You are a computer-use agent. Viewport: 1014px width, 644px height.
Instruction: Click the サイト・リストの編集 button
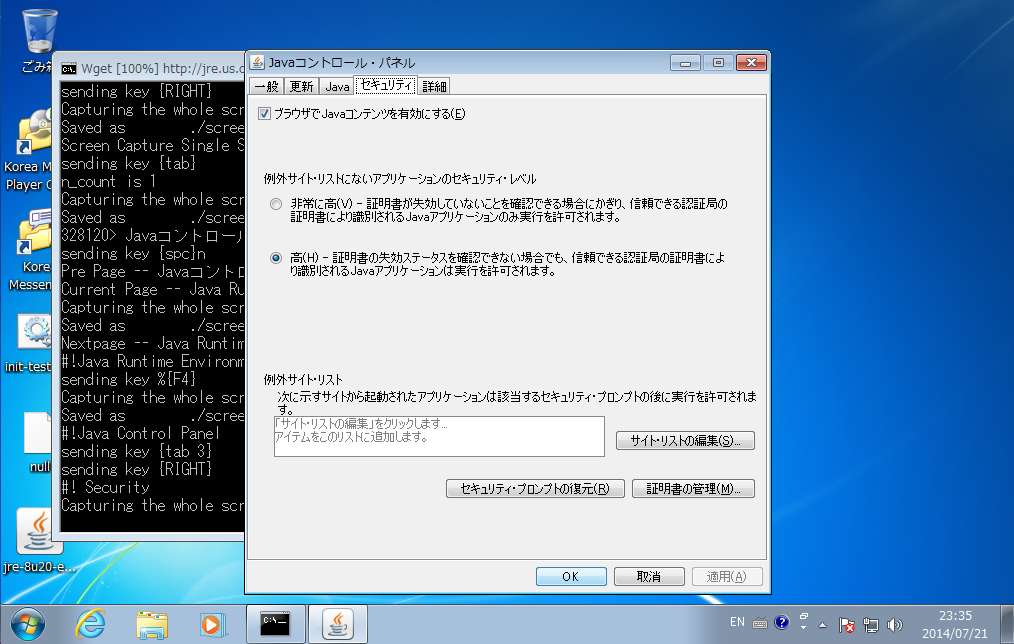(x=685, y=441)
